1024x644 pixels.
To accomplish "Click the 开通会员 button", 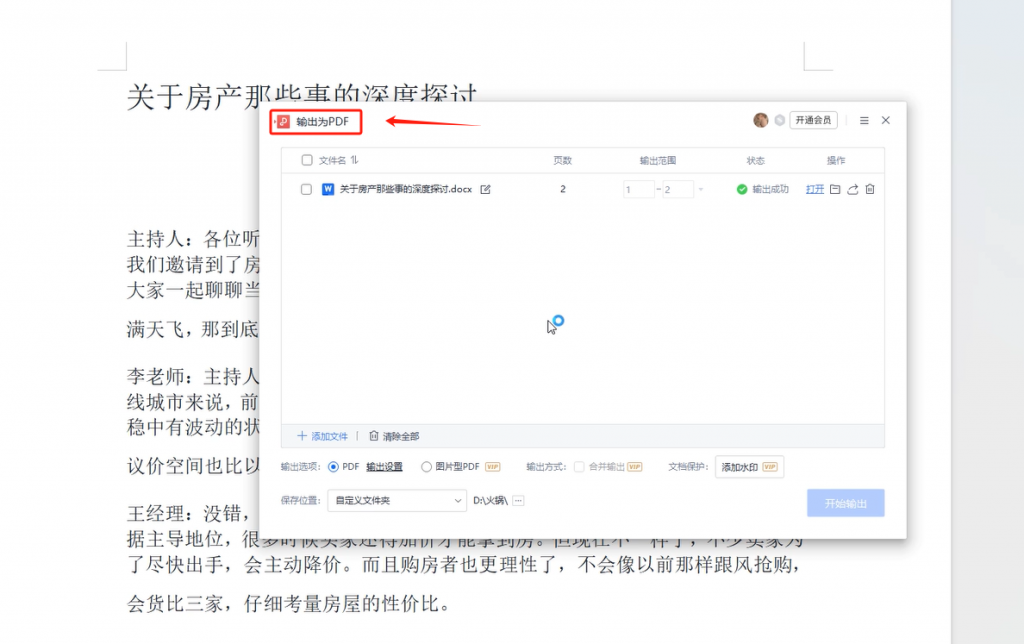I will [x=813, y=120].
